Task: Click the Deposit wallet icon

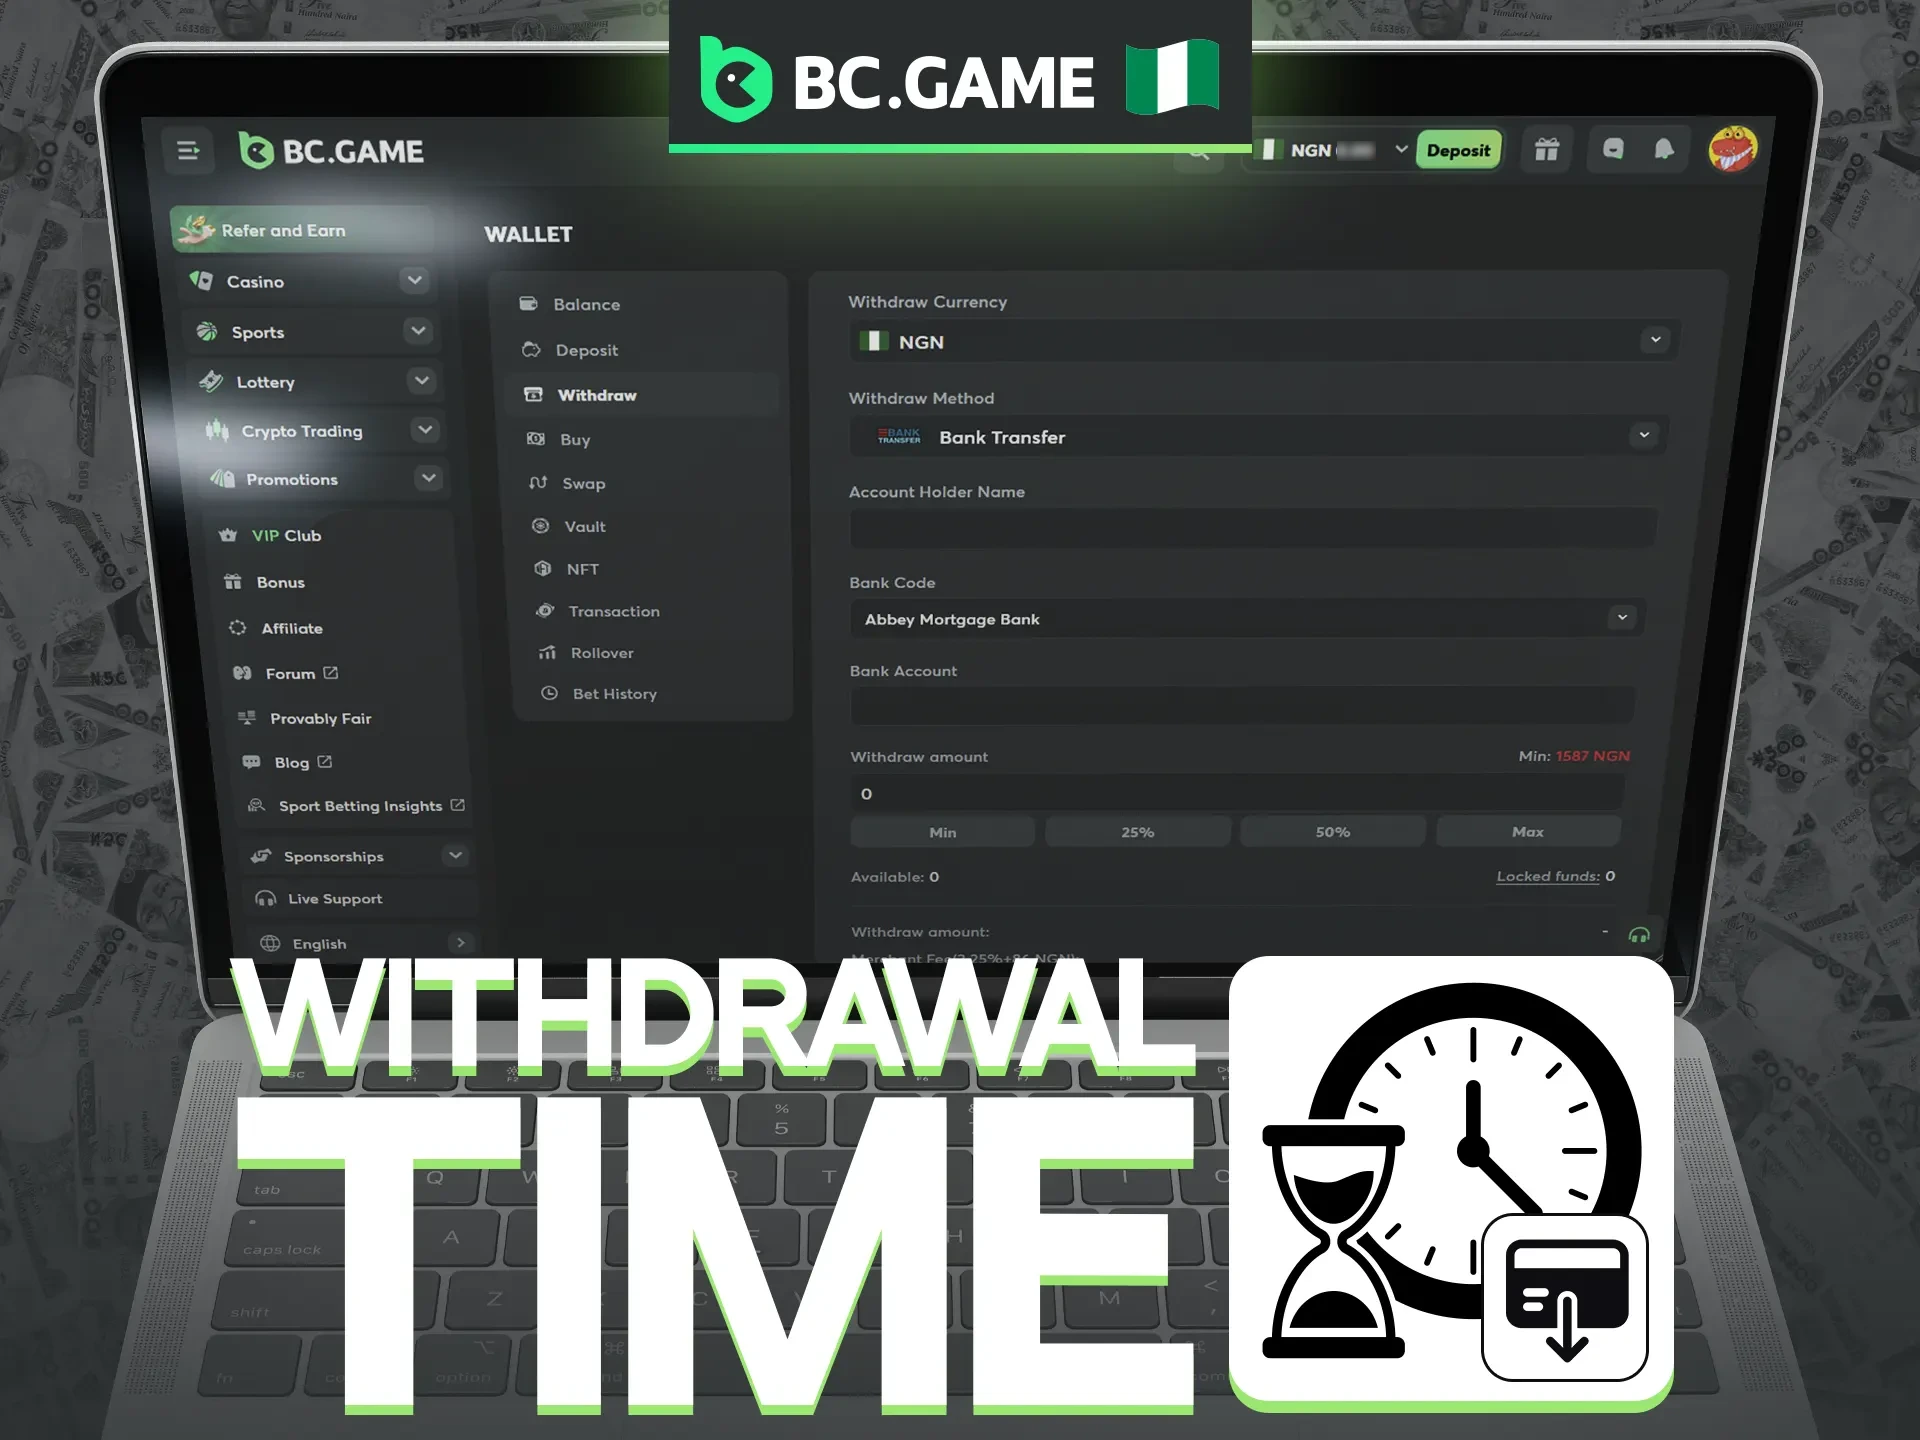Action: tap(537, 349)
